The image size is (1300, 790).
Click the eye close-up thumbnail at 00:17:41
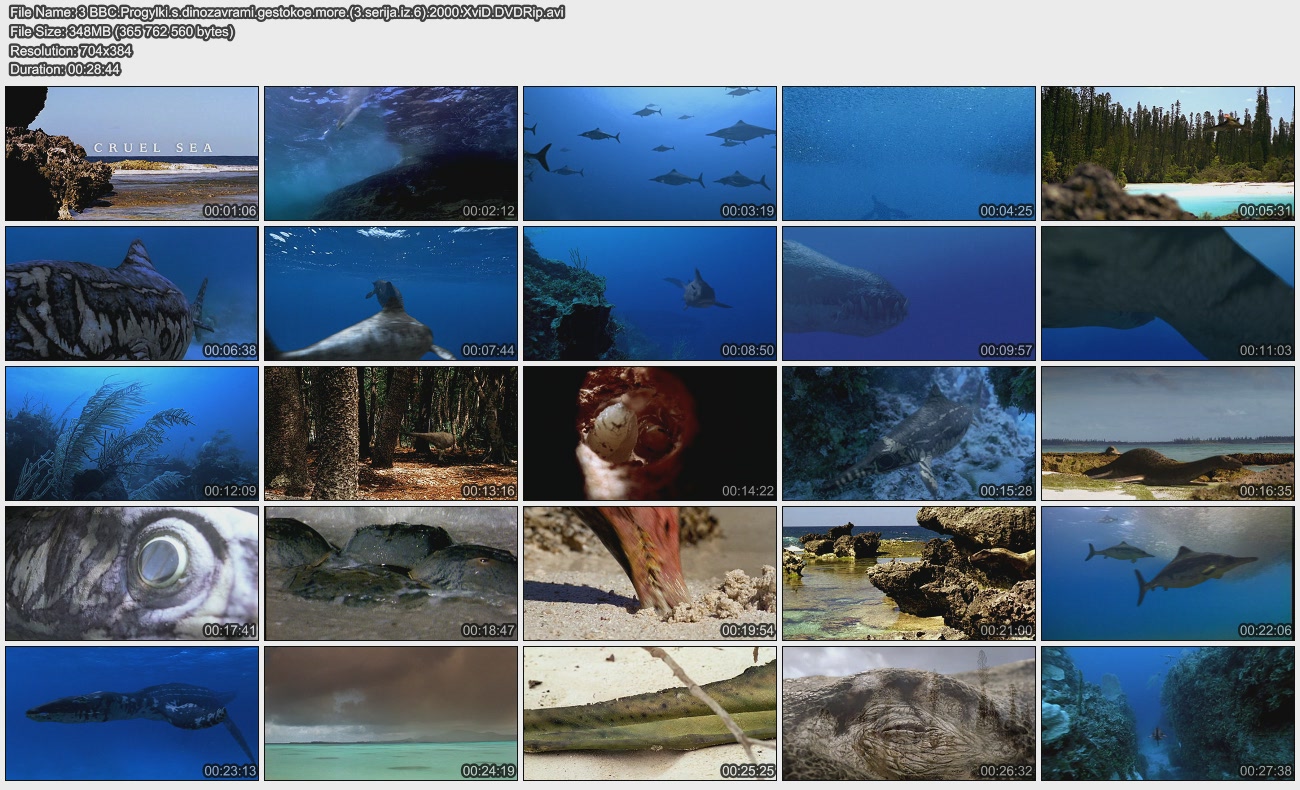[x=132, y=573]
